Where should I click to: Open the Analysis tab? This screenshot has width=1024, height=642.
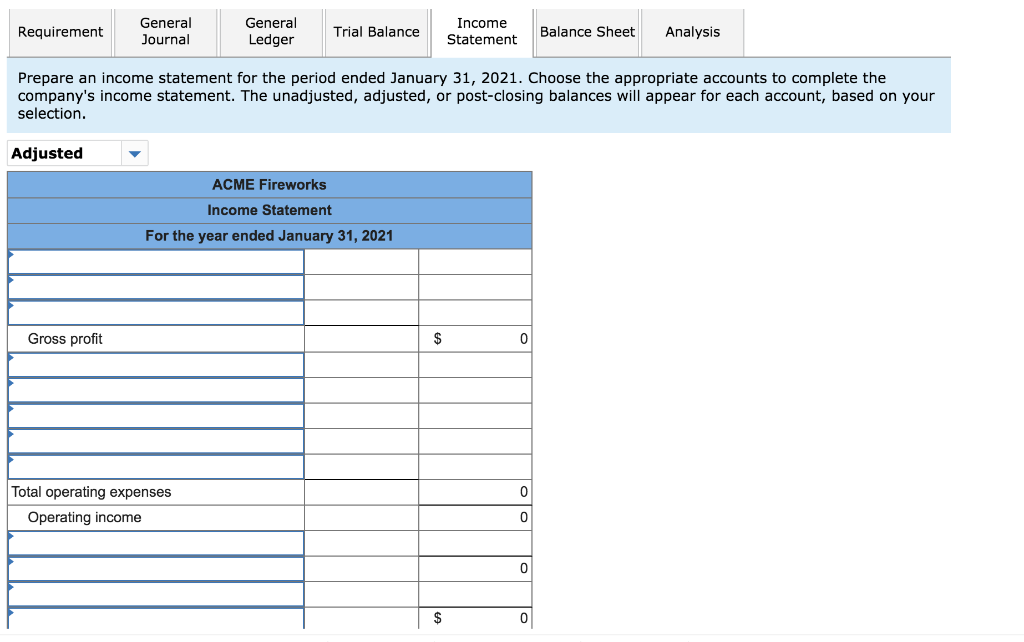pyautogui.click(x=692, y=32)
